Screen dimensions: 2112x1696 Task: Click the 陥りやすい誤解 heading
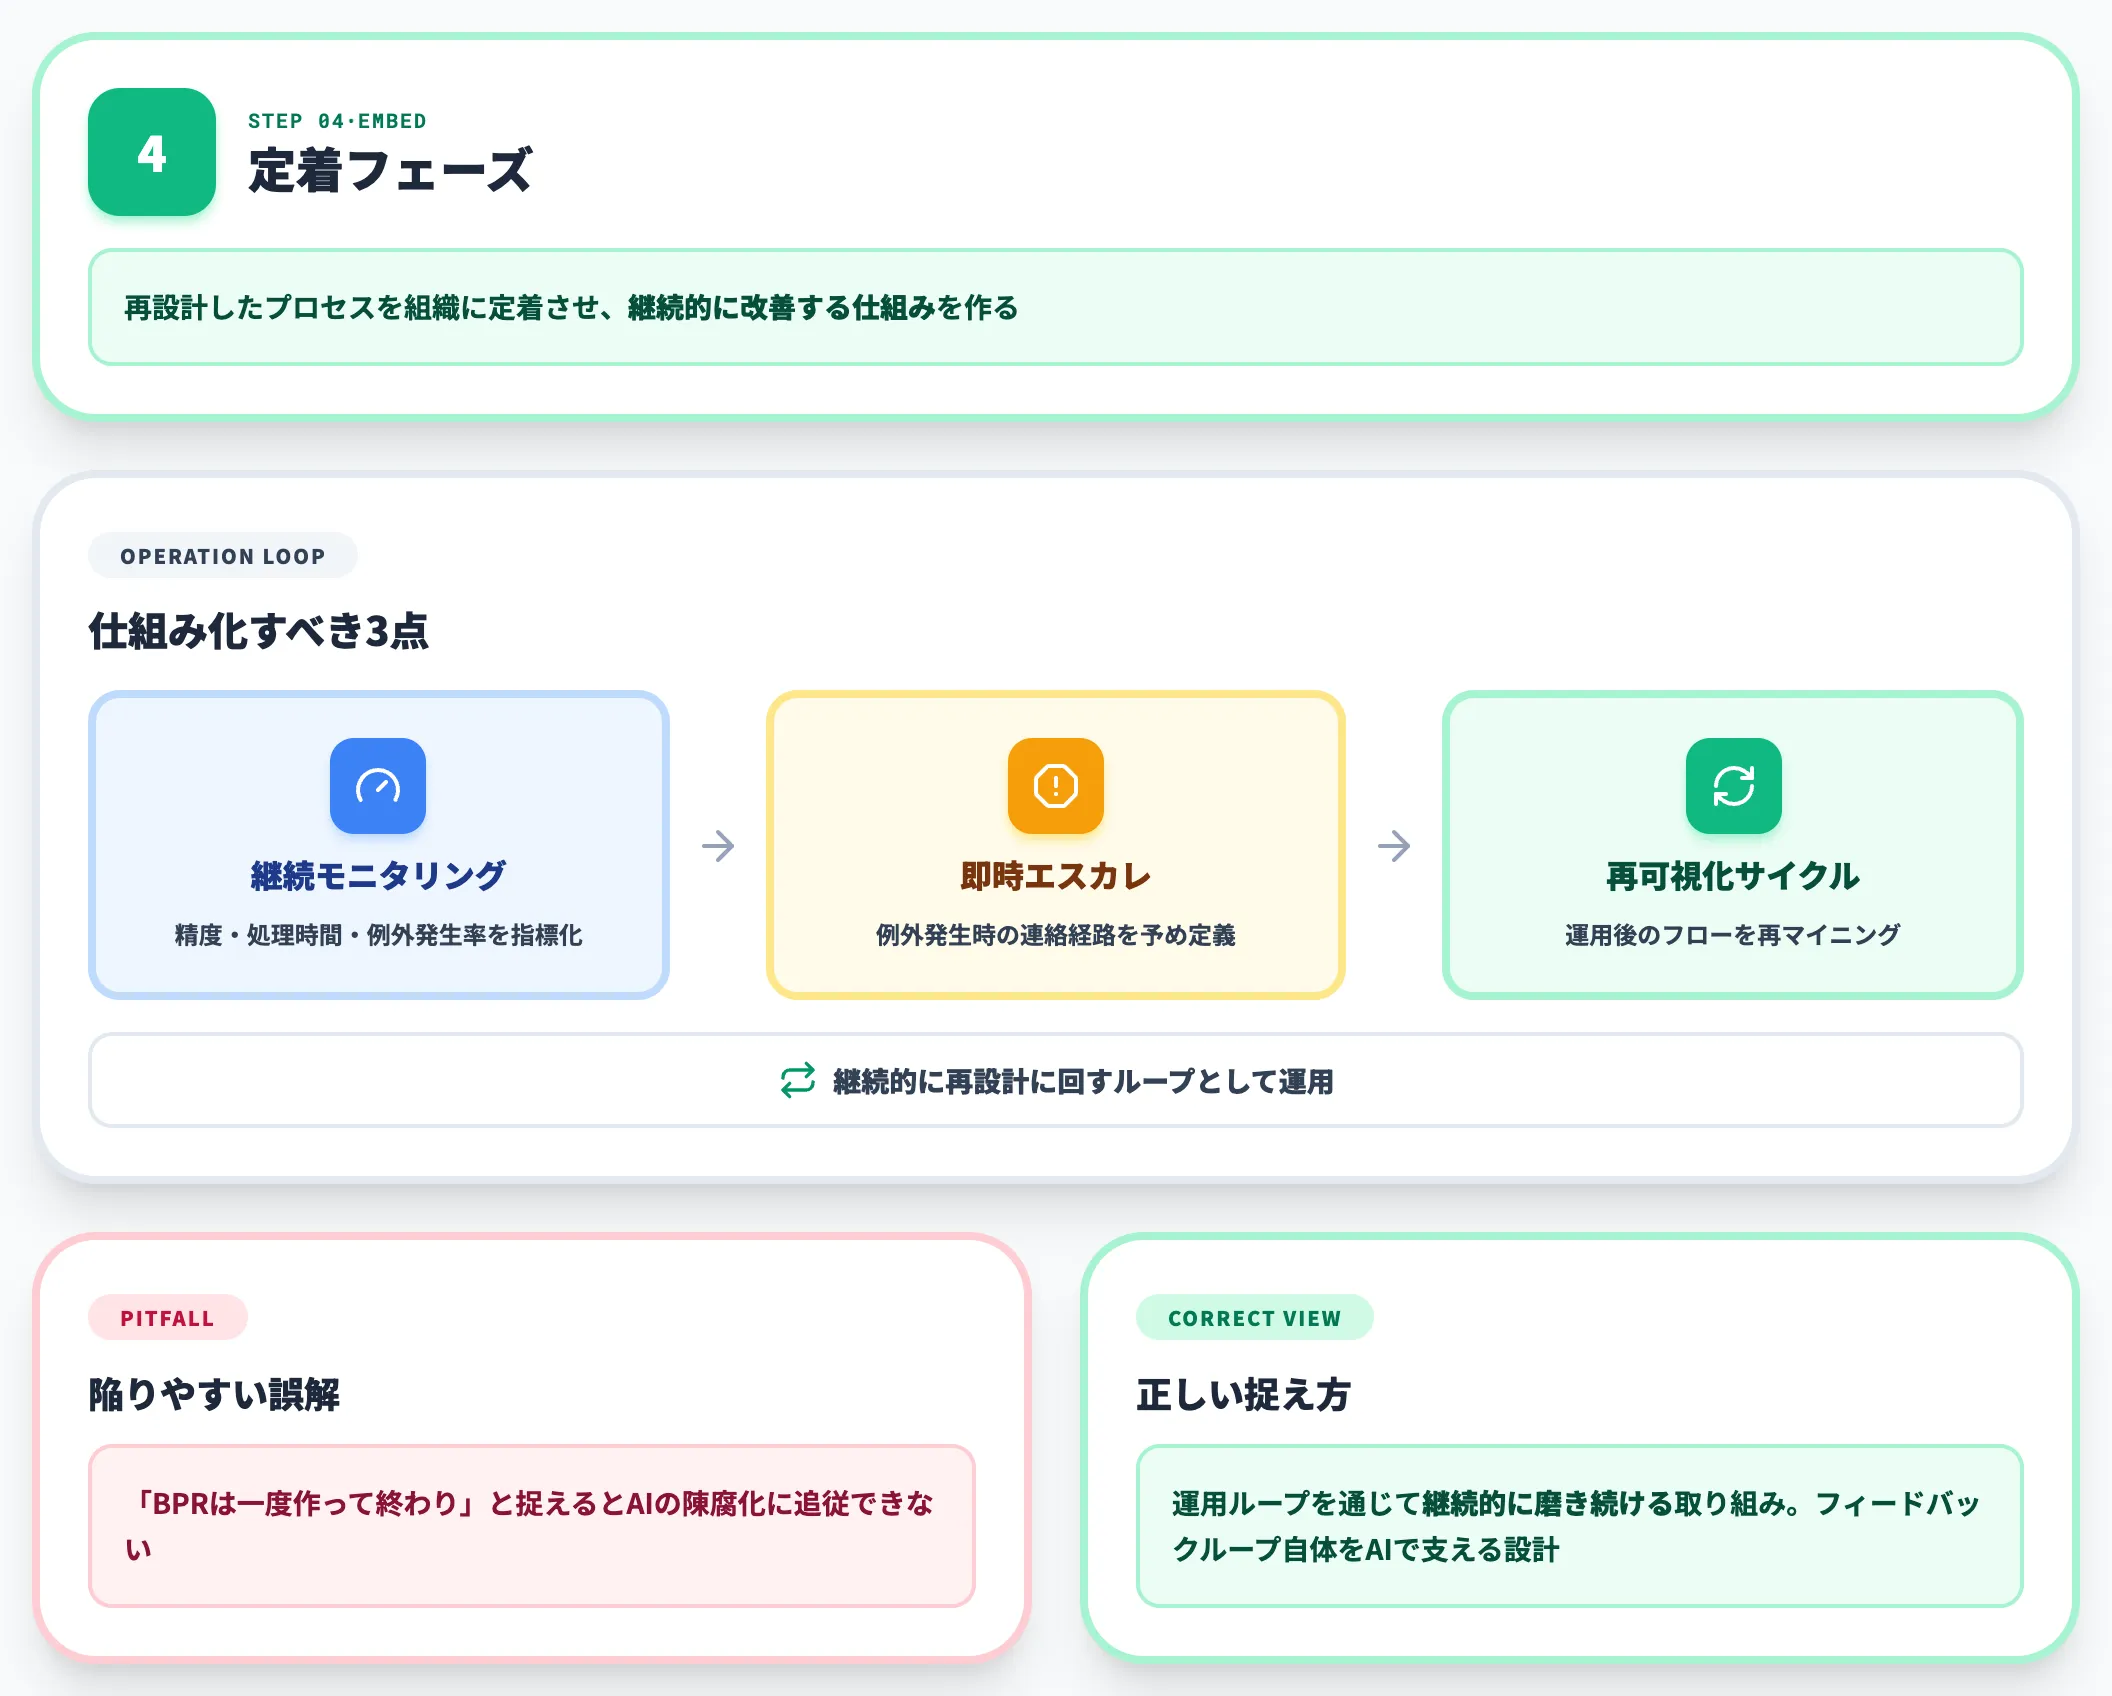[x=215, y=1394]
